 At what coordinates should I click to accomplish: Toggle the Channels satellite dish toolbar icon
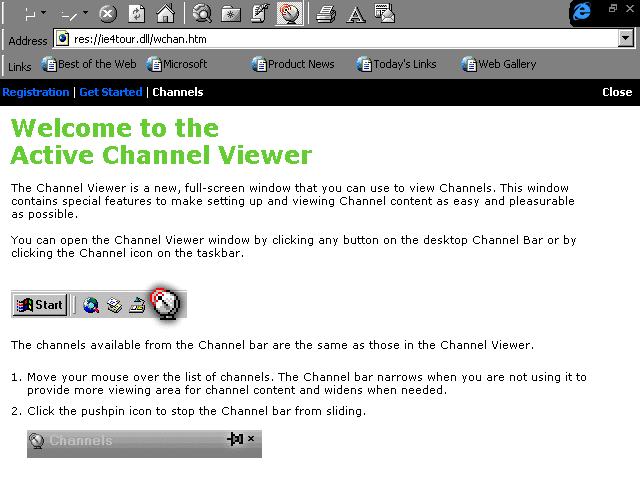[289, 13]
